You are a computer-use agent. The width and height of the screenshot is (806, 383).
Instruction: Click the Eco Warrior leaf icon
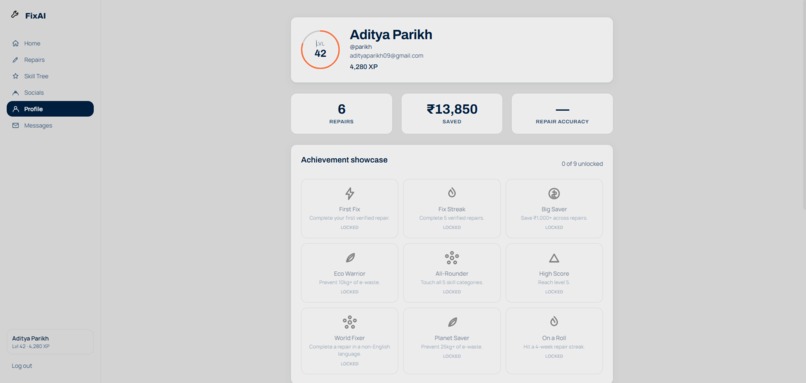click(x=350, y=258)
